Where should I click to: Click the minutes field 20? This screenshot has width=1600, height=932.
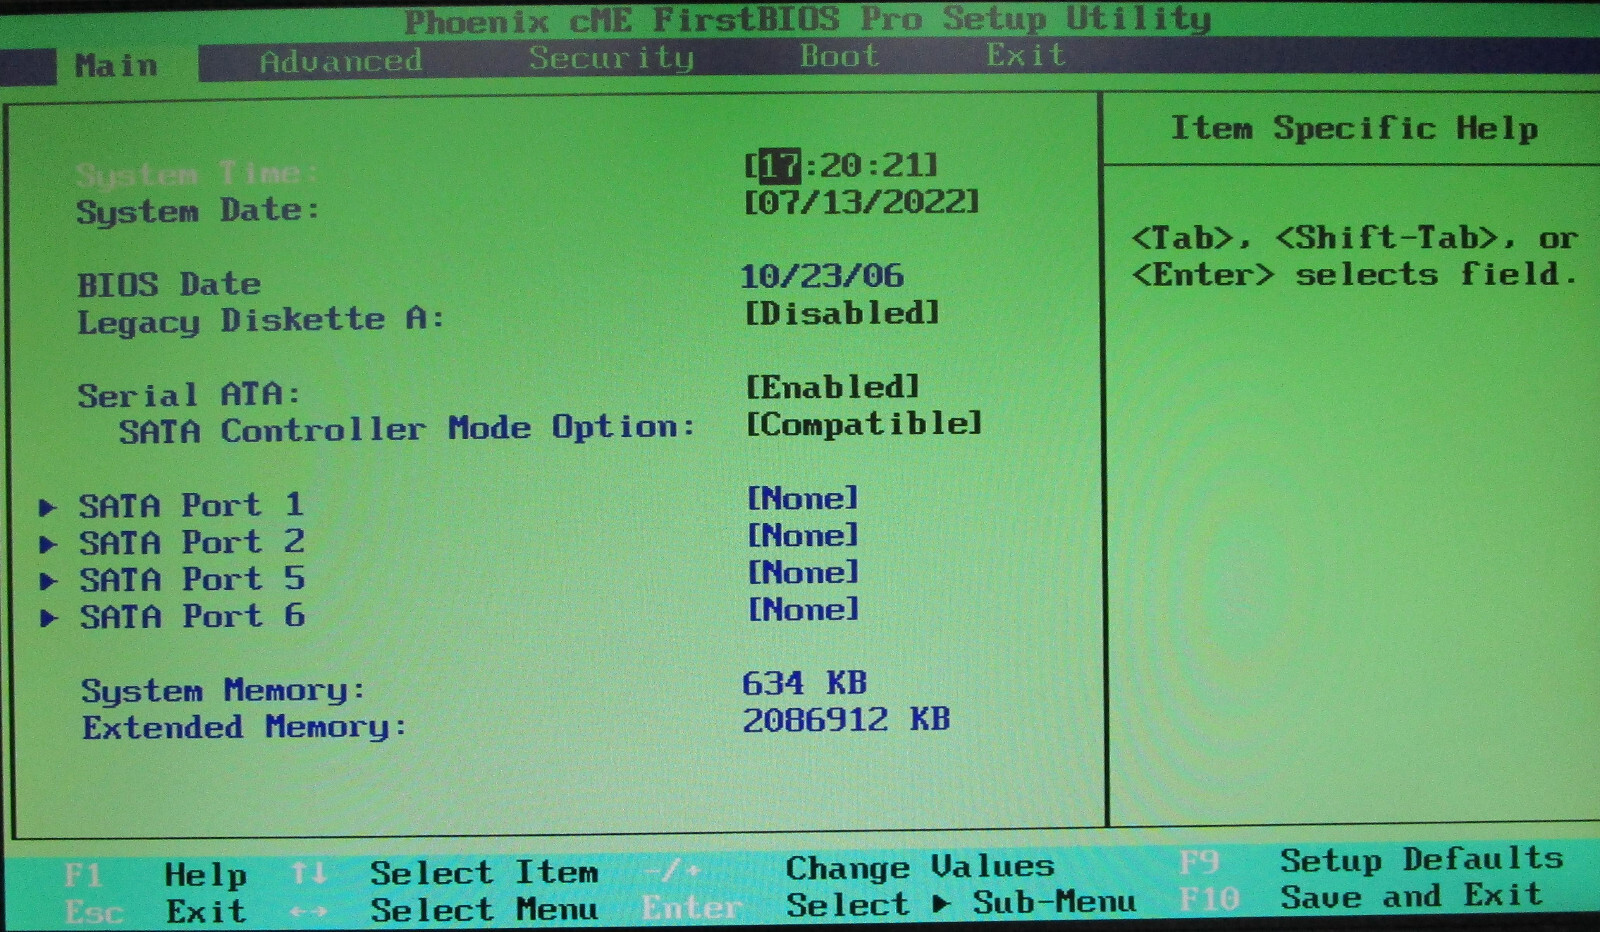pos(841,165)
